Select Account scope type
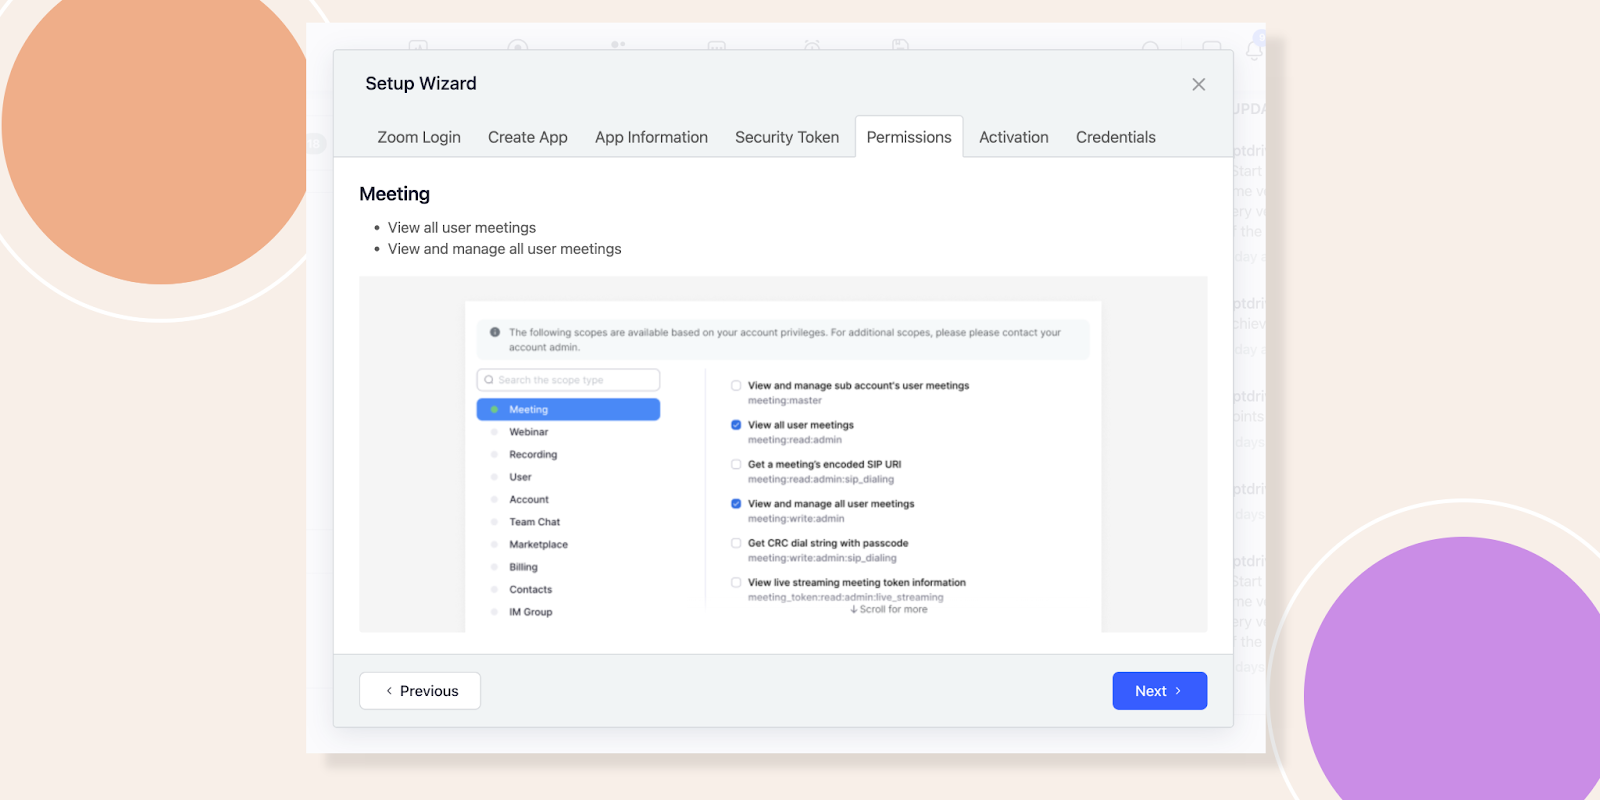 (x=529, y=499)
